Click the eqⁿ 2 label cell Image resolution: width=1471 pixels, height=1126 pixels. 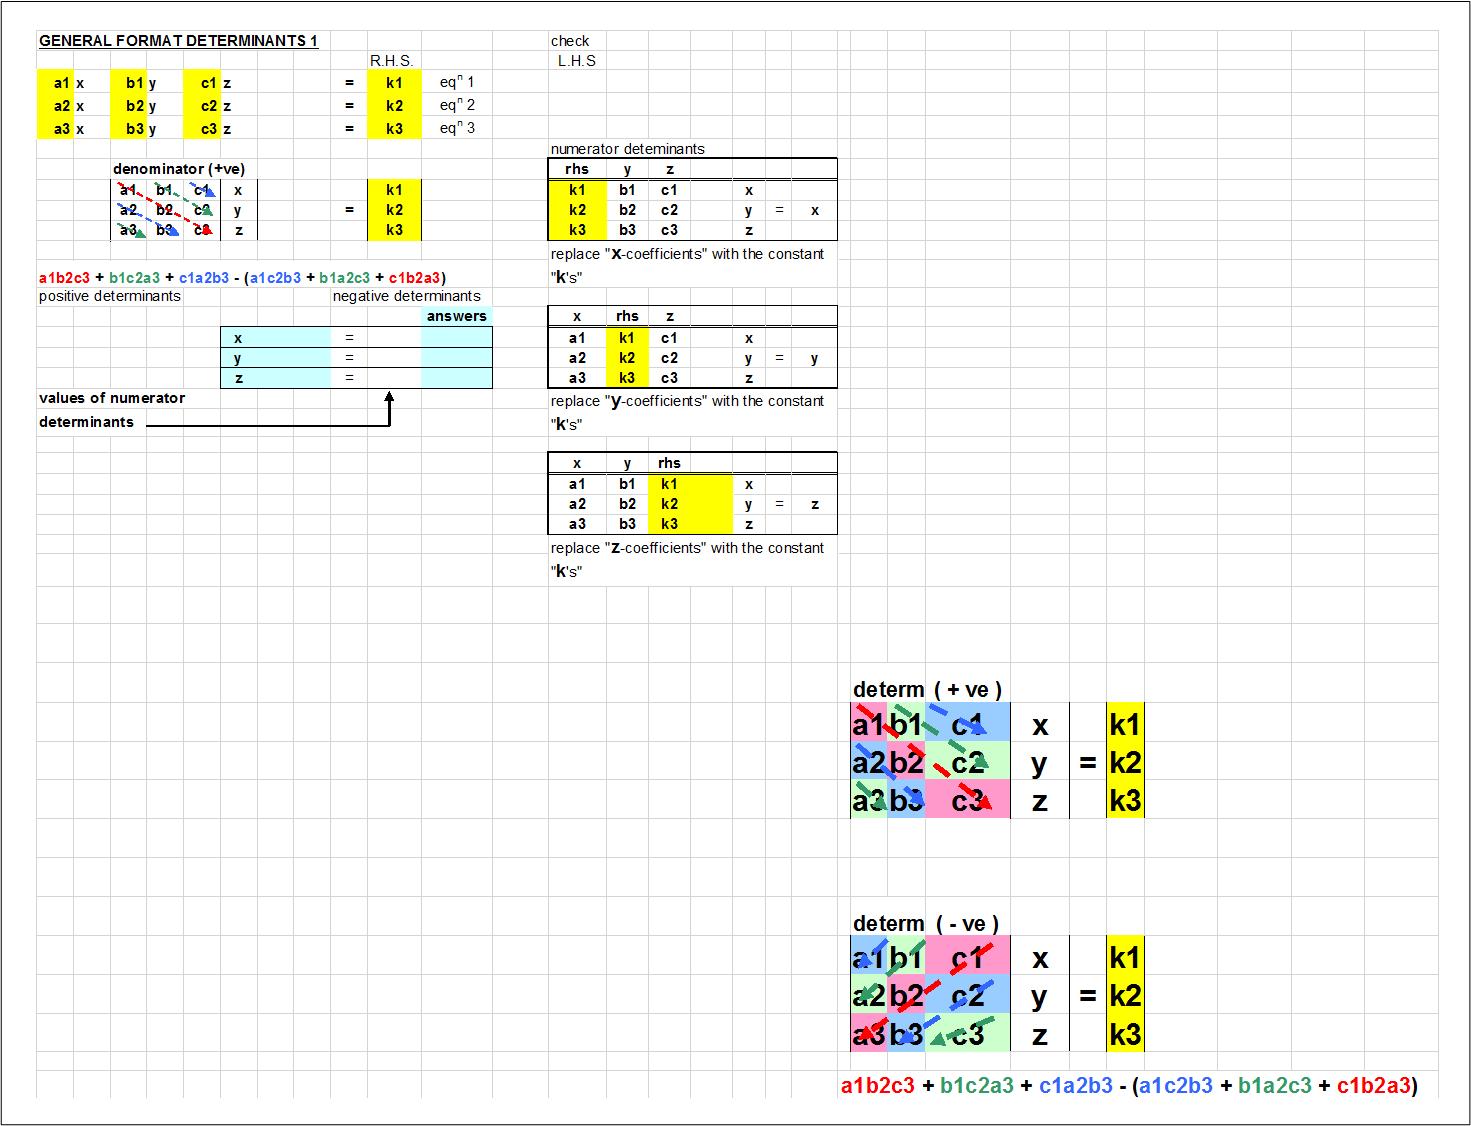tap(457, 105)
